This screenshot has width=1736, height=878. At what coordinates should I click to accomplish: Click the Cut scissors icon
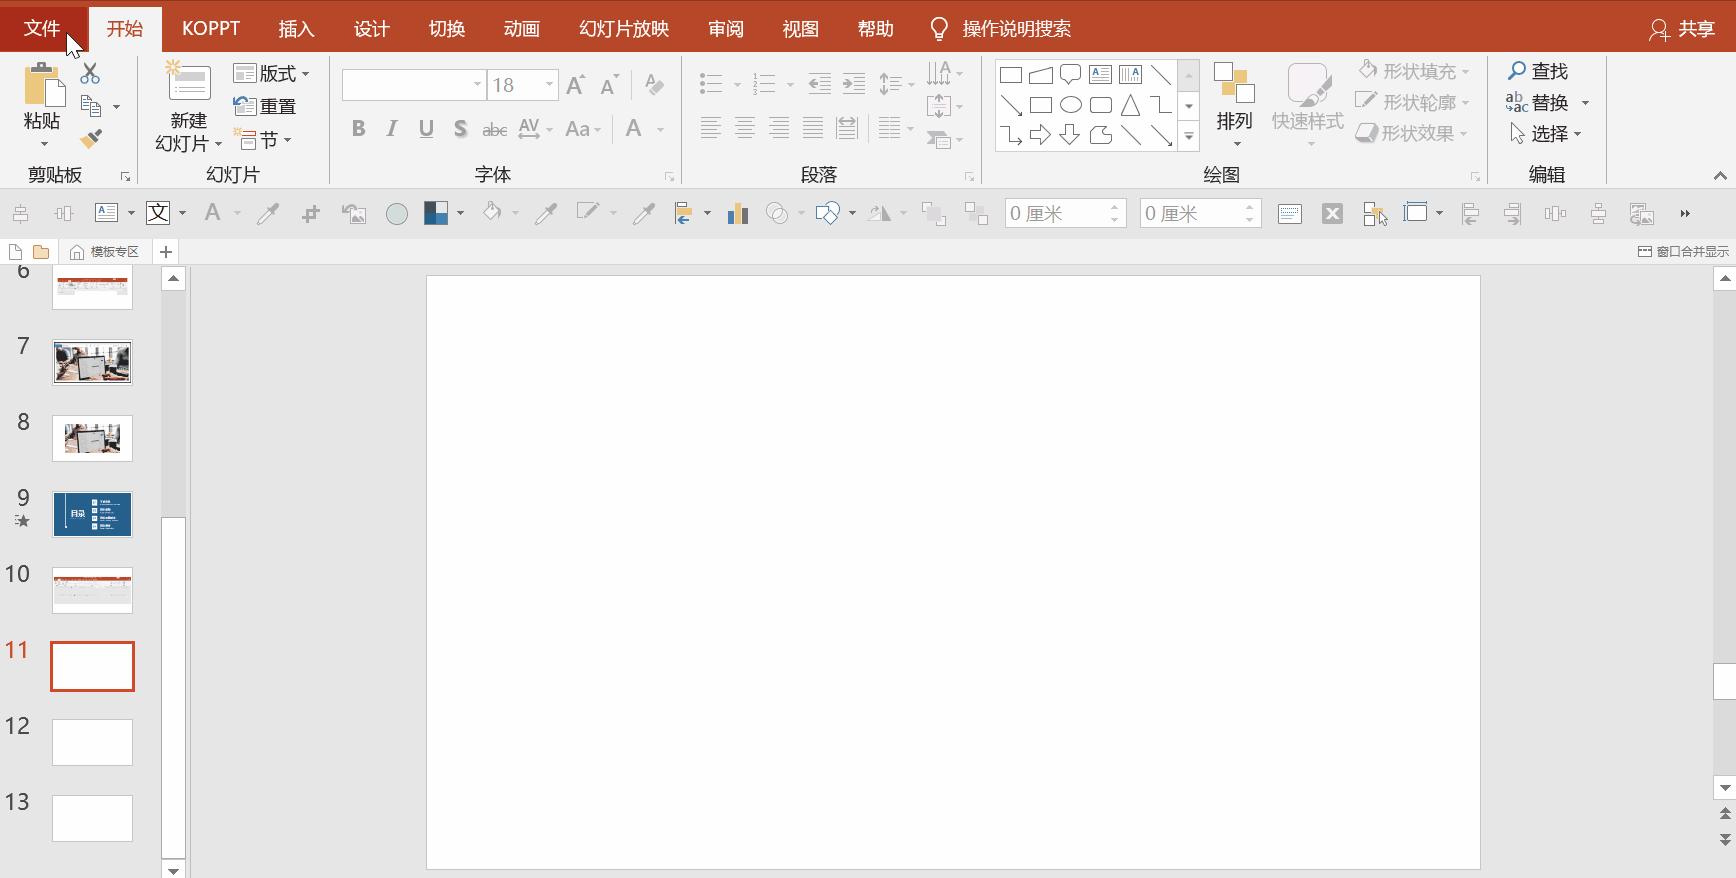tap(90, 73)
